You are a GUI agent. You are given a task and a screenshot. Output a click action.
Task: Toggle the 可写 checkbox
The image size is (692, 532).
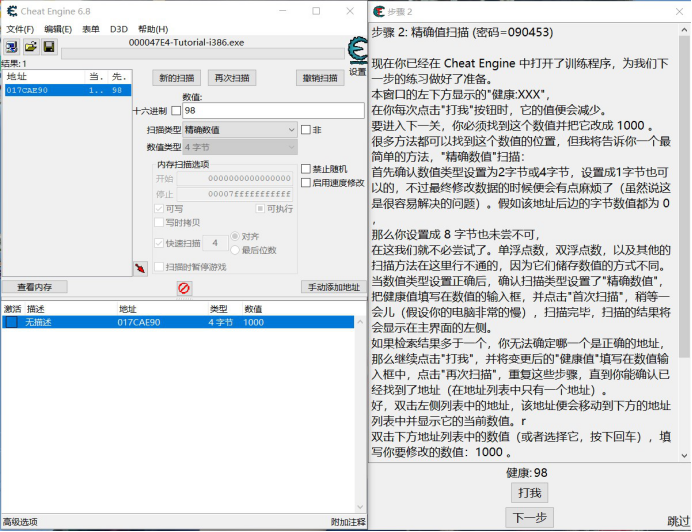pos(159,209)
